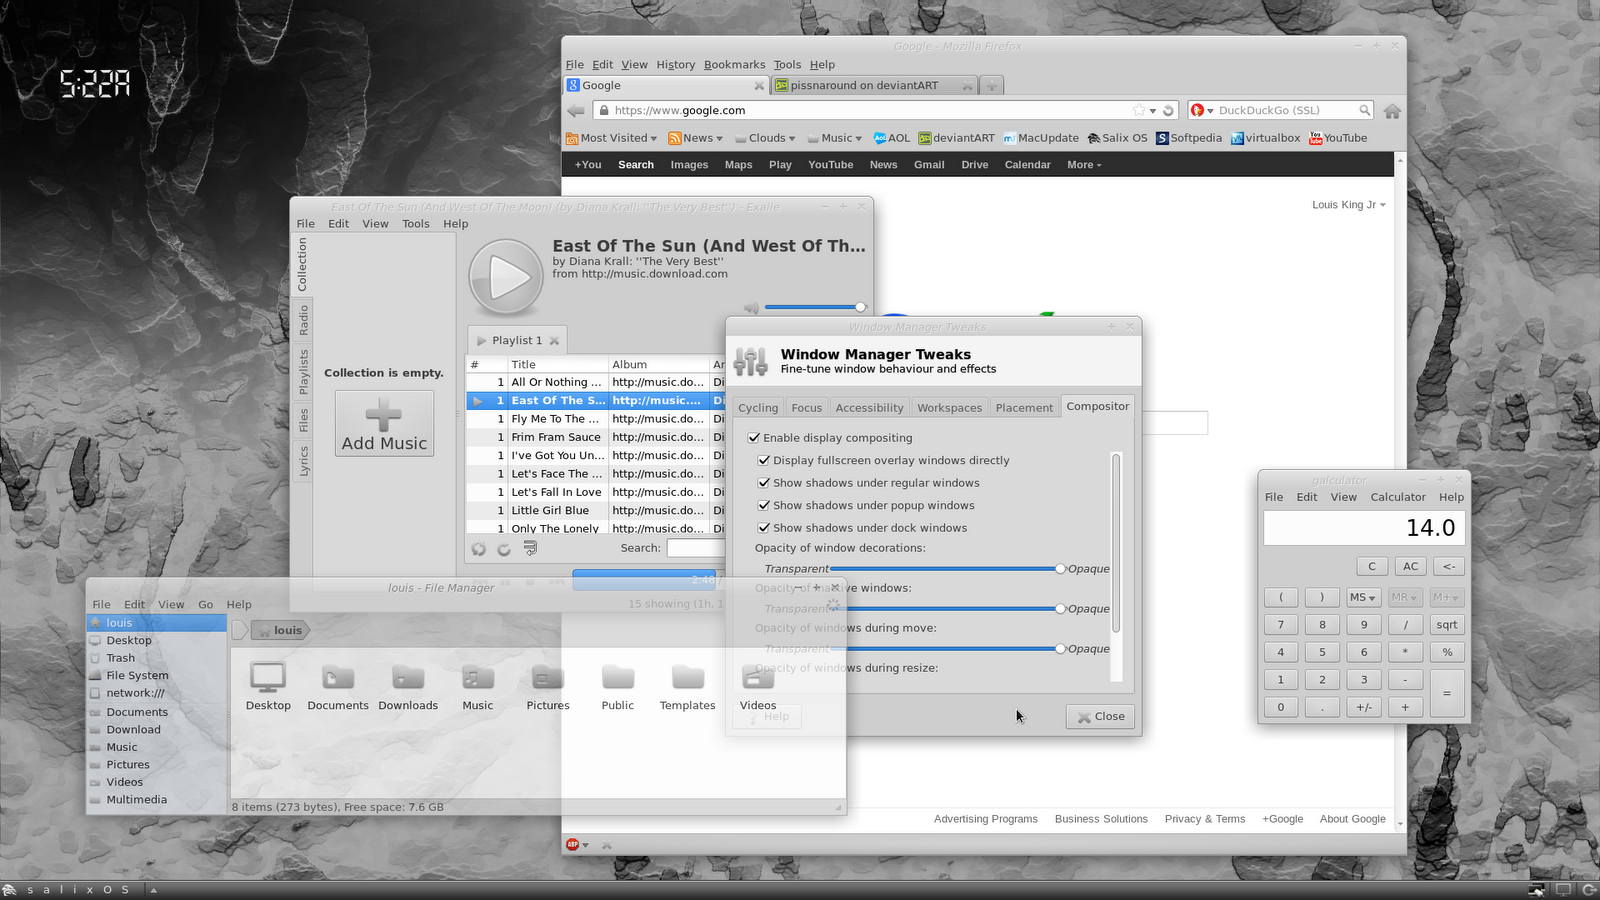Click the Salix OS menu icon in the taskbar

pos(10,890)
